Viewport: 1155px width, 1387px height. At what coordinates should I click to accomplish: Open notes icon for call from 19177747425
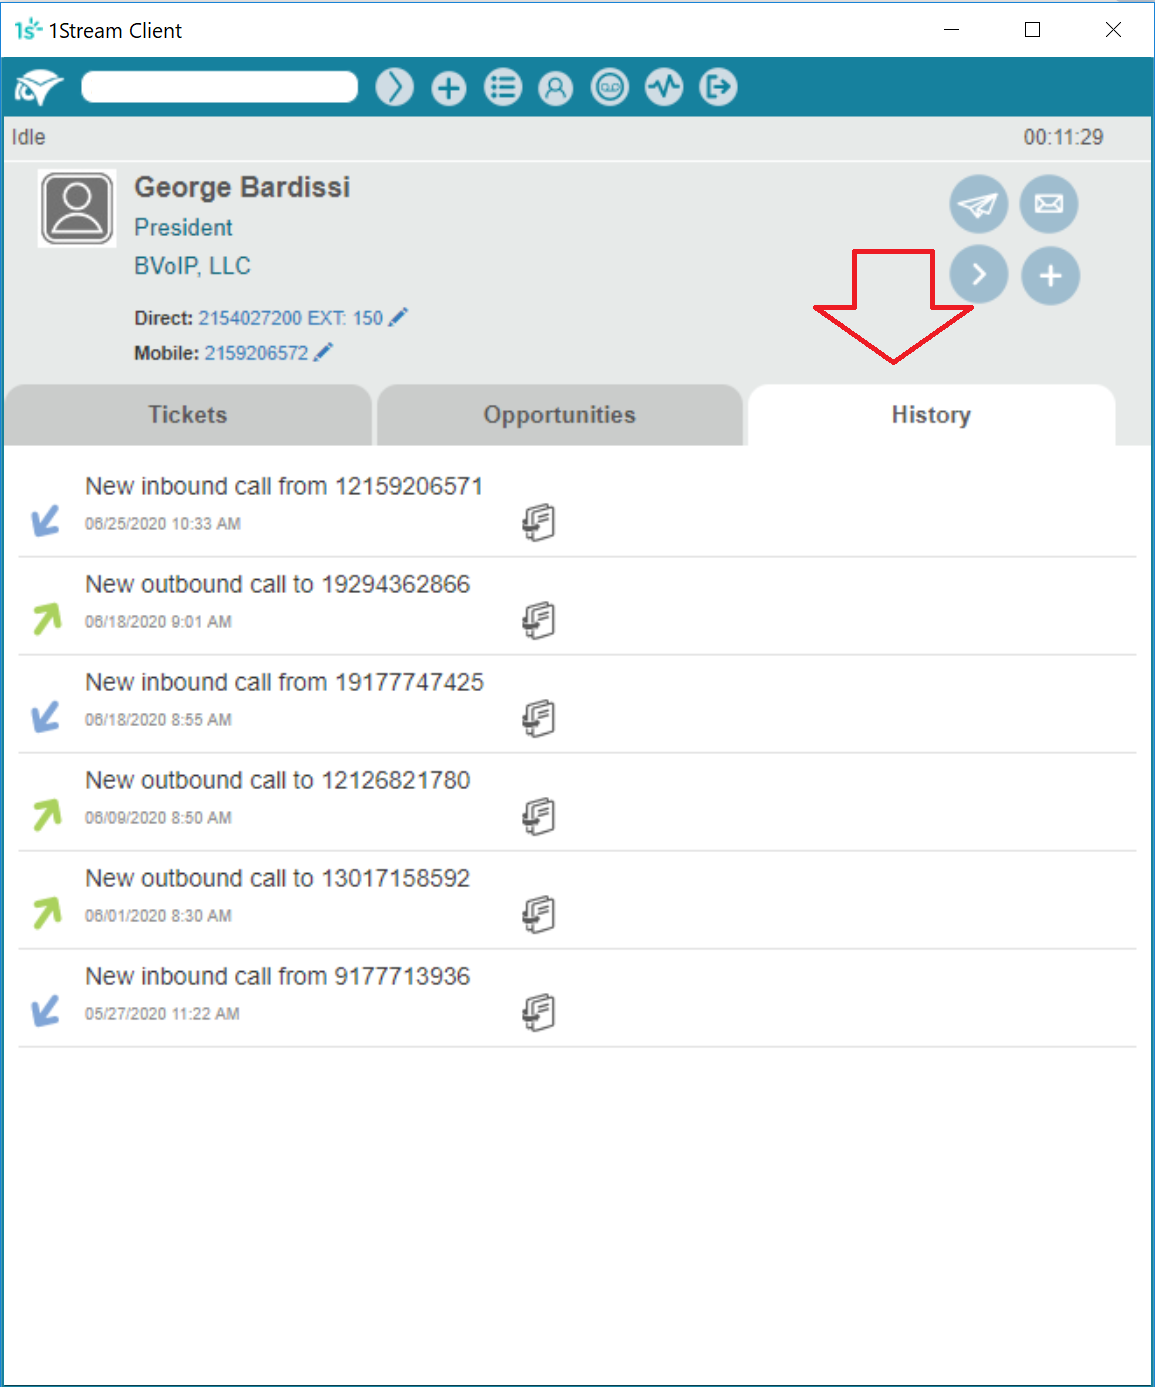(539, 718)
